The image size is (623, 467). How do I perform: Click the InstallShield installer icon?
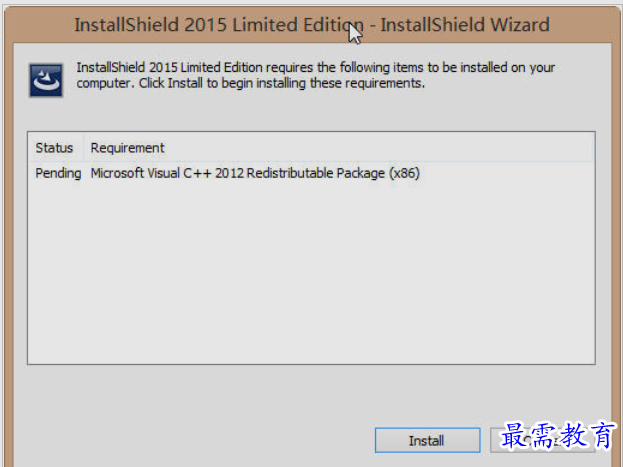(46, 80)
